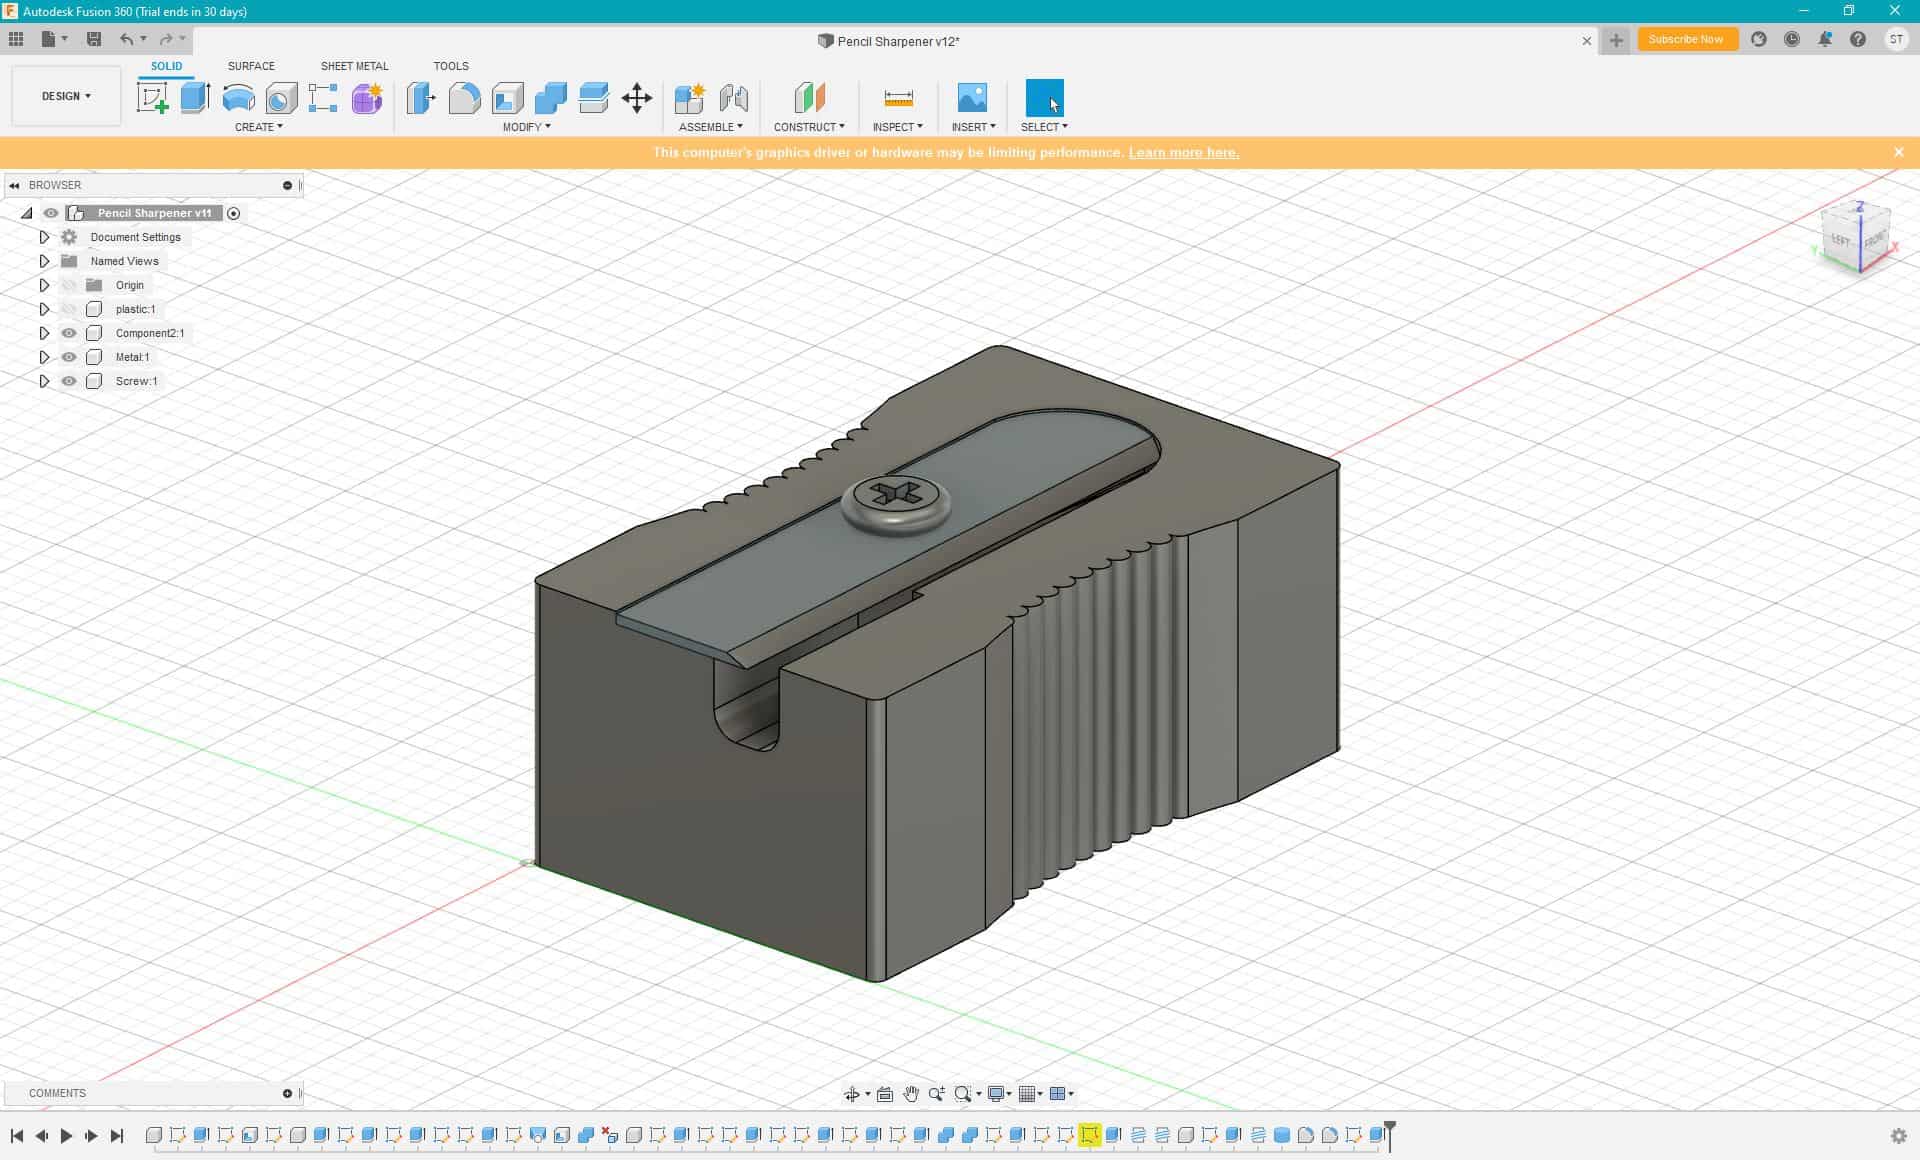Select the Fillet tool
The height and width of the screenshot is (1160, 1920).
[x=464, y=98]
